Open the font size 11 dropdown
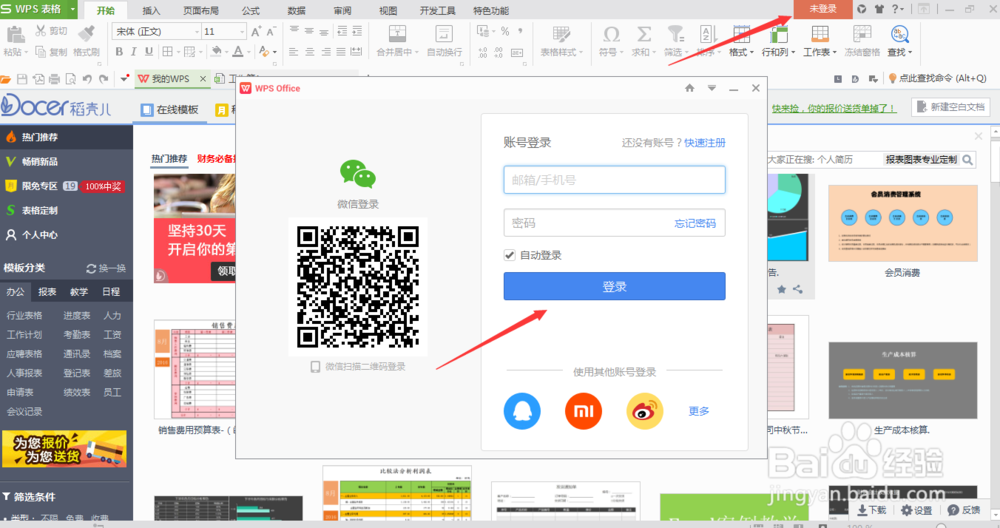This screenshot has width=1000, height=528. (242, 31)
